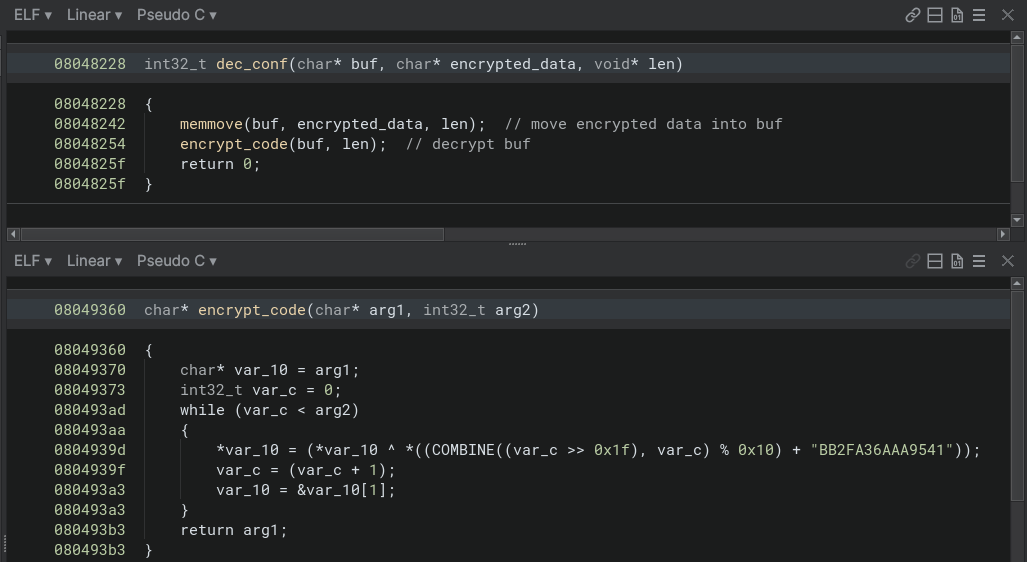Open the hamburger menu in top pane
The image size is (1027, 562).
coord(979,15)
